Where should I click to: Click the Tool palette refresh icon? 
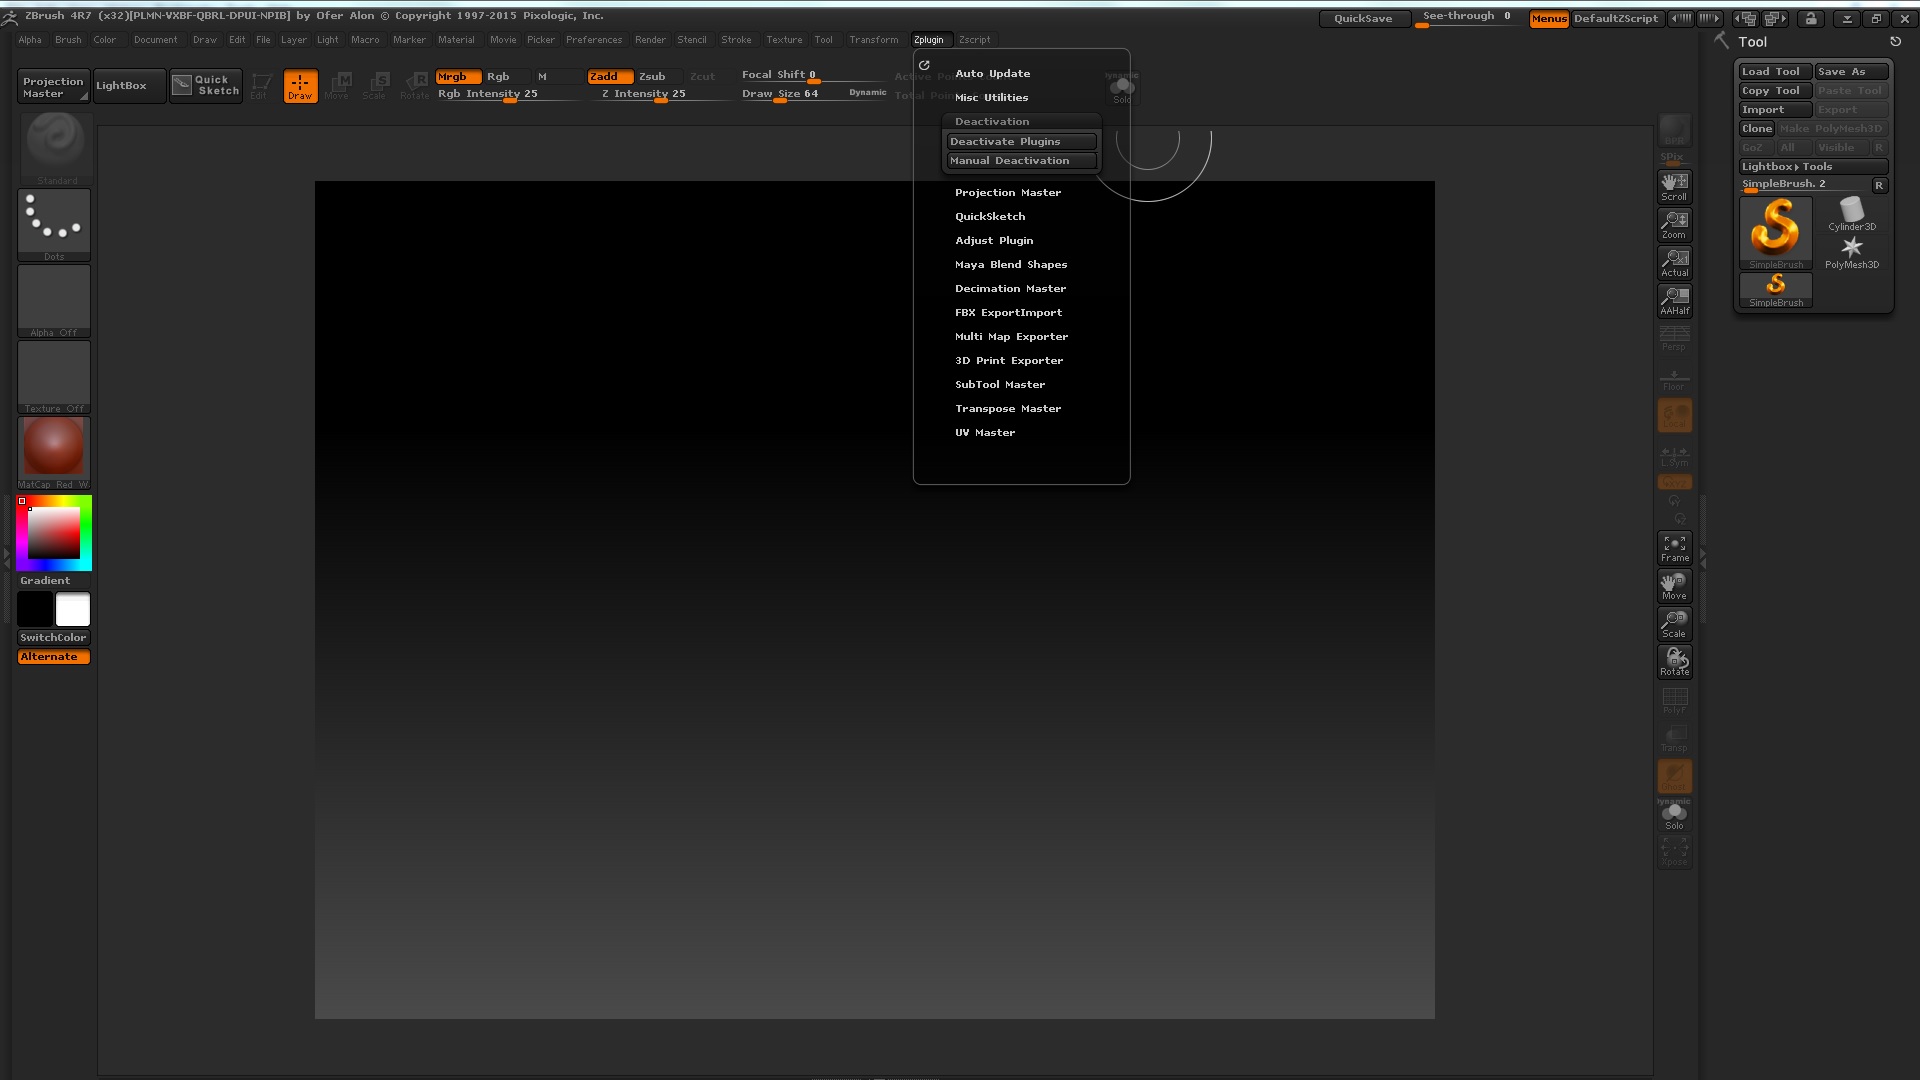(1895, 42)
